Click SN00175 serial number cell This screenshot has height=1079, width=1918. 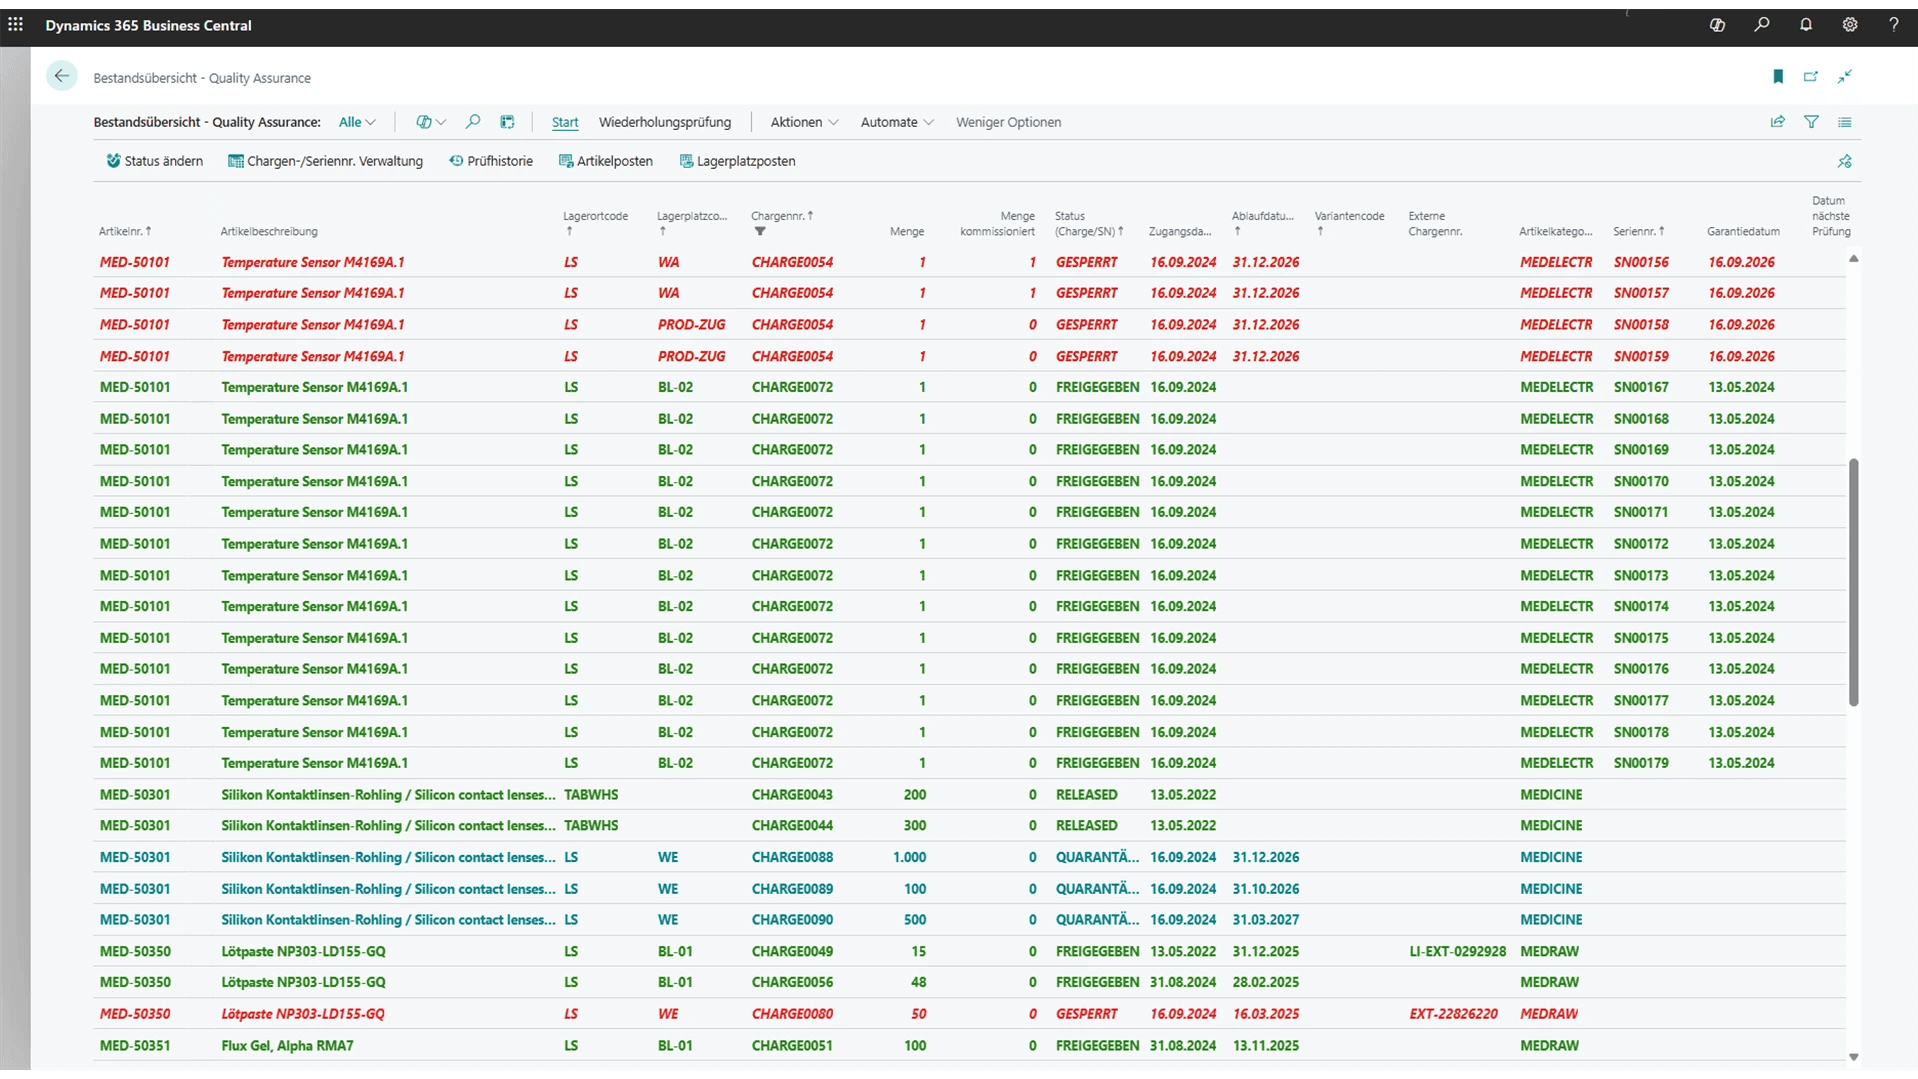pyautogui.click(x=1641, y=638)
